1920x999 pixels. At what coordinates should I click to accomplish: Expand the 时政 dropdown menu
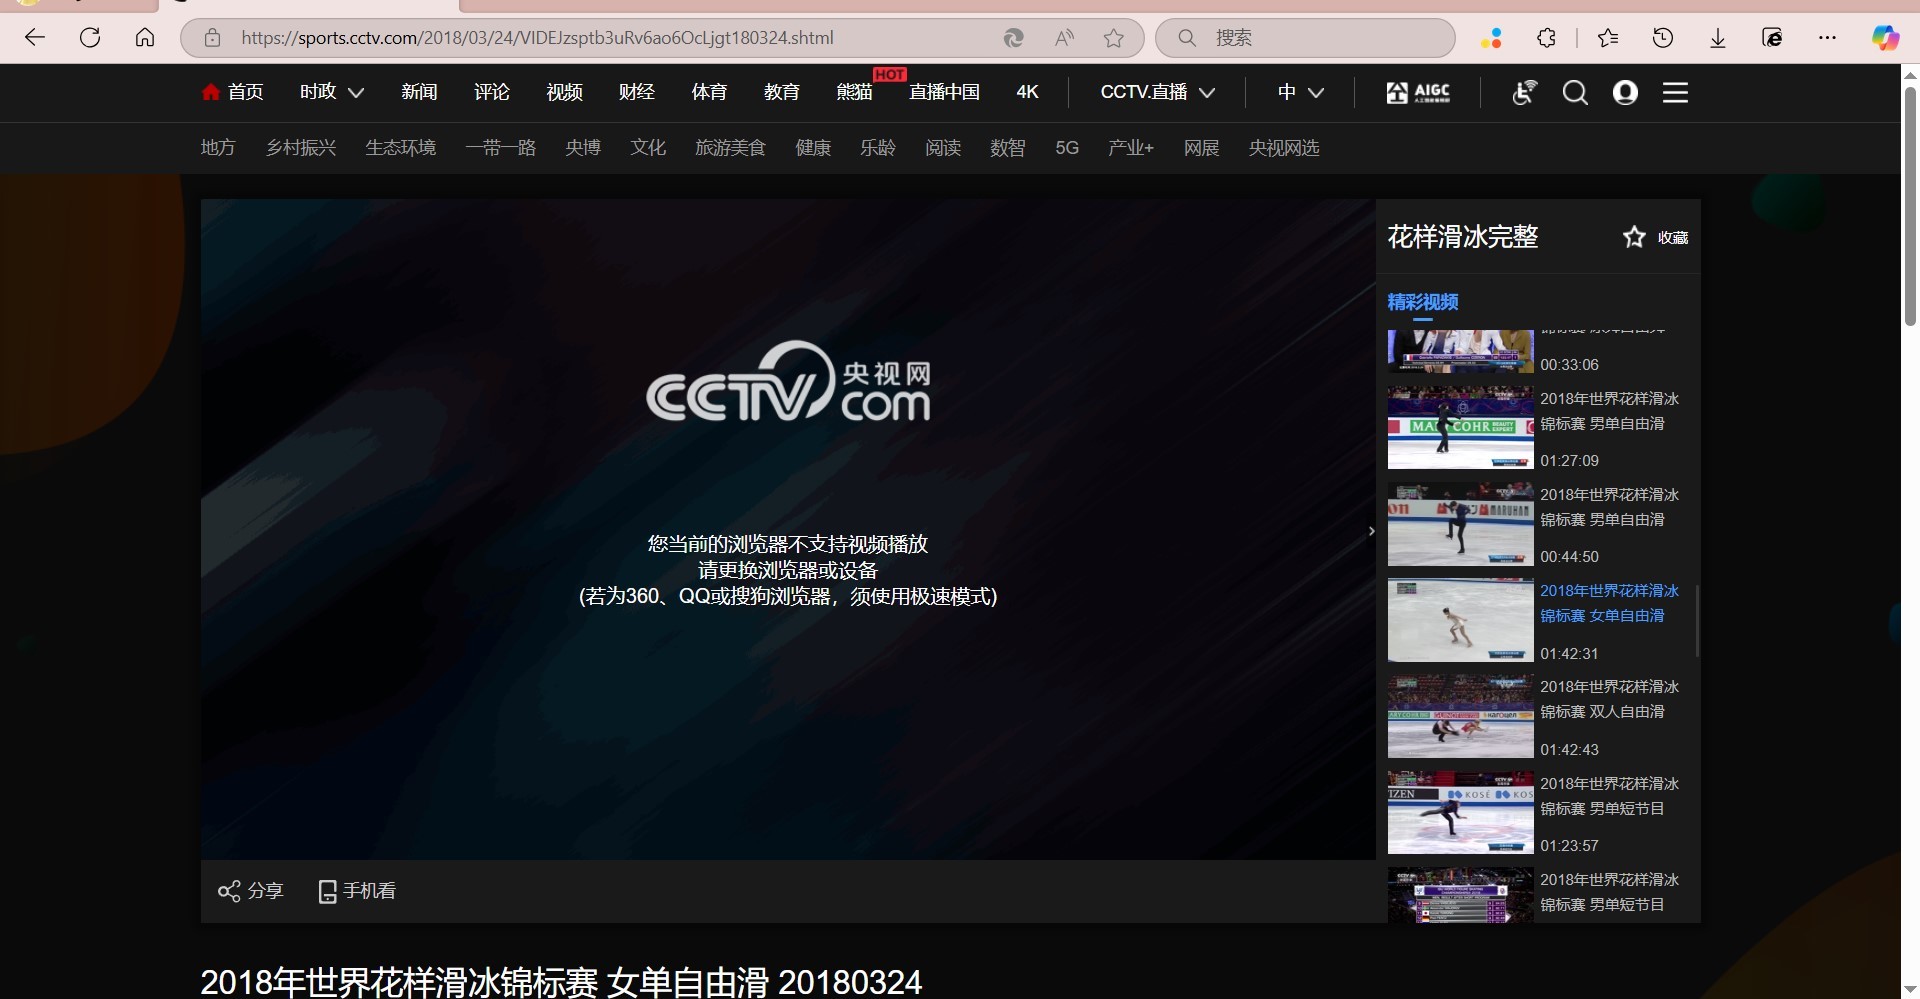coord(332,92)
